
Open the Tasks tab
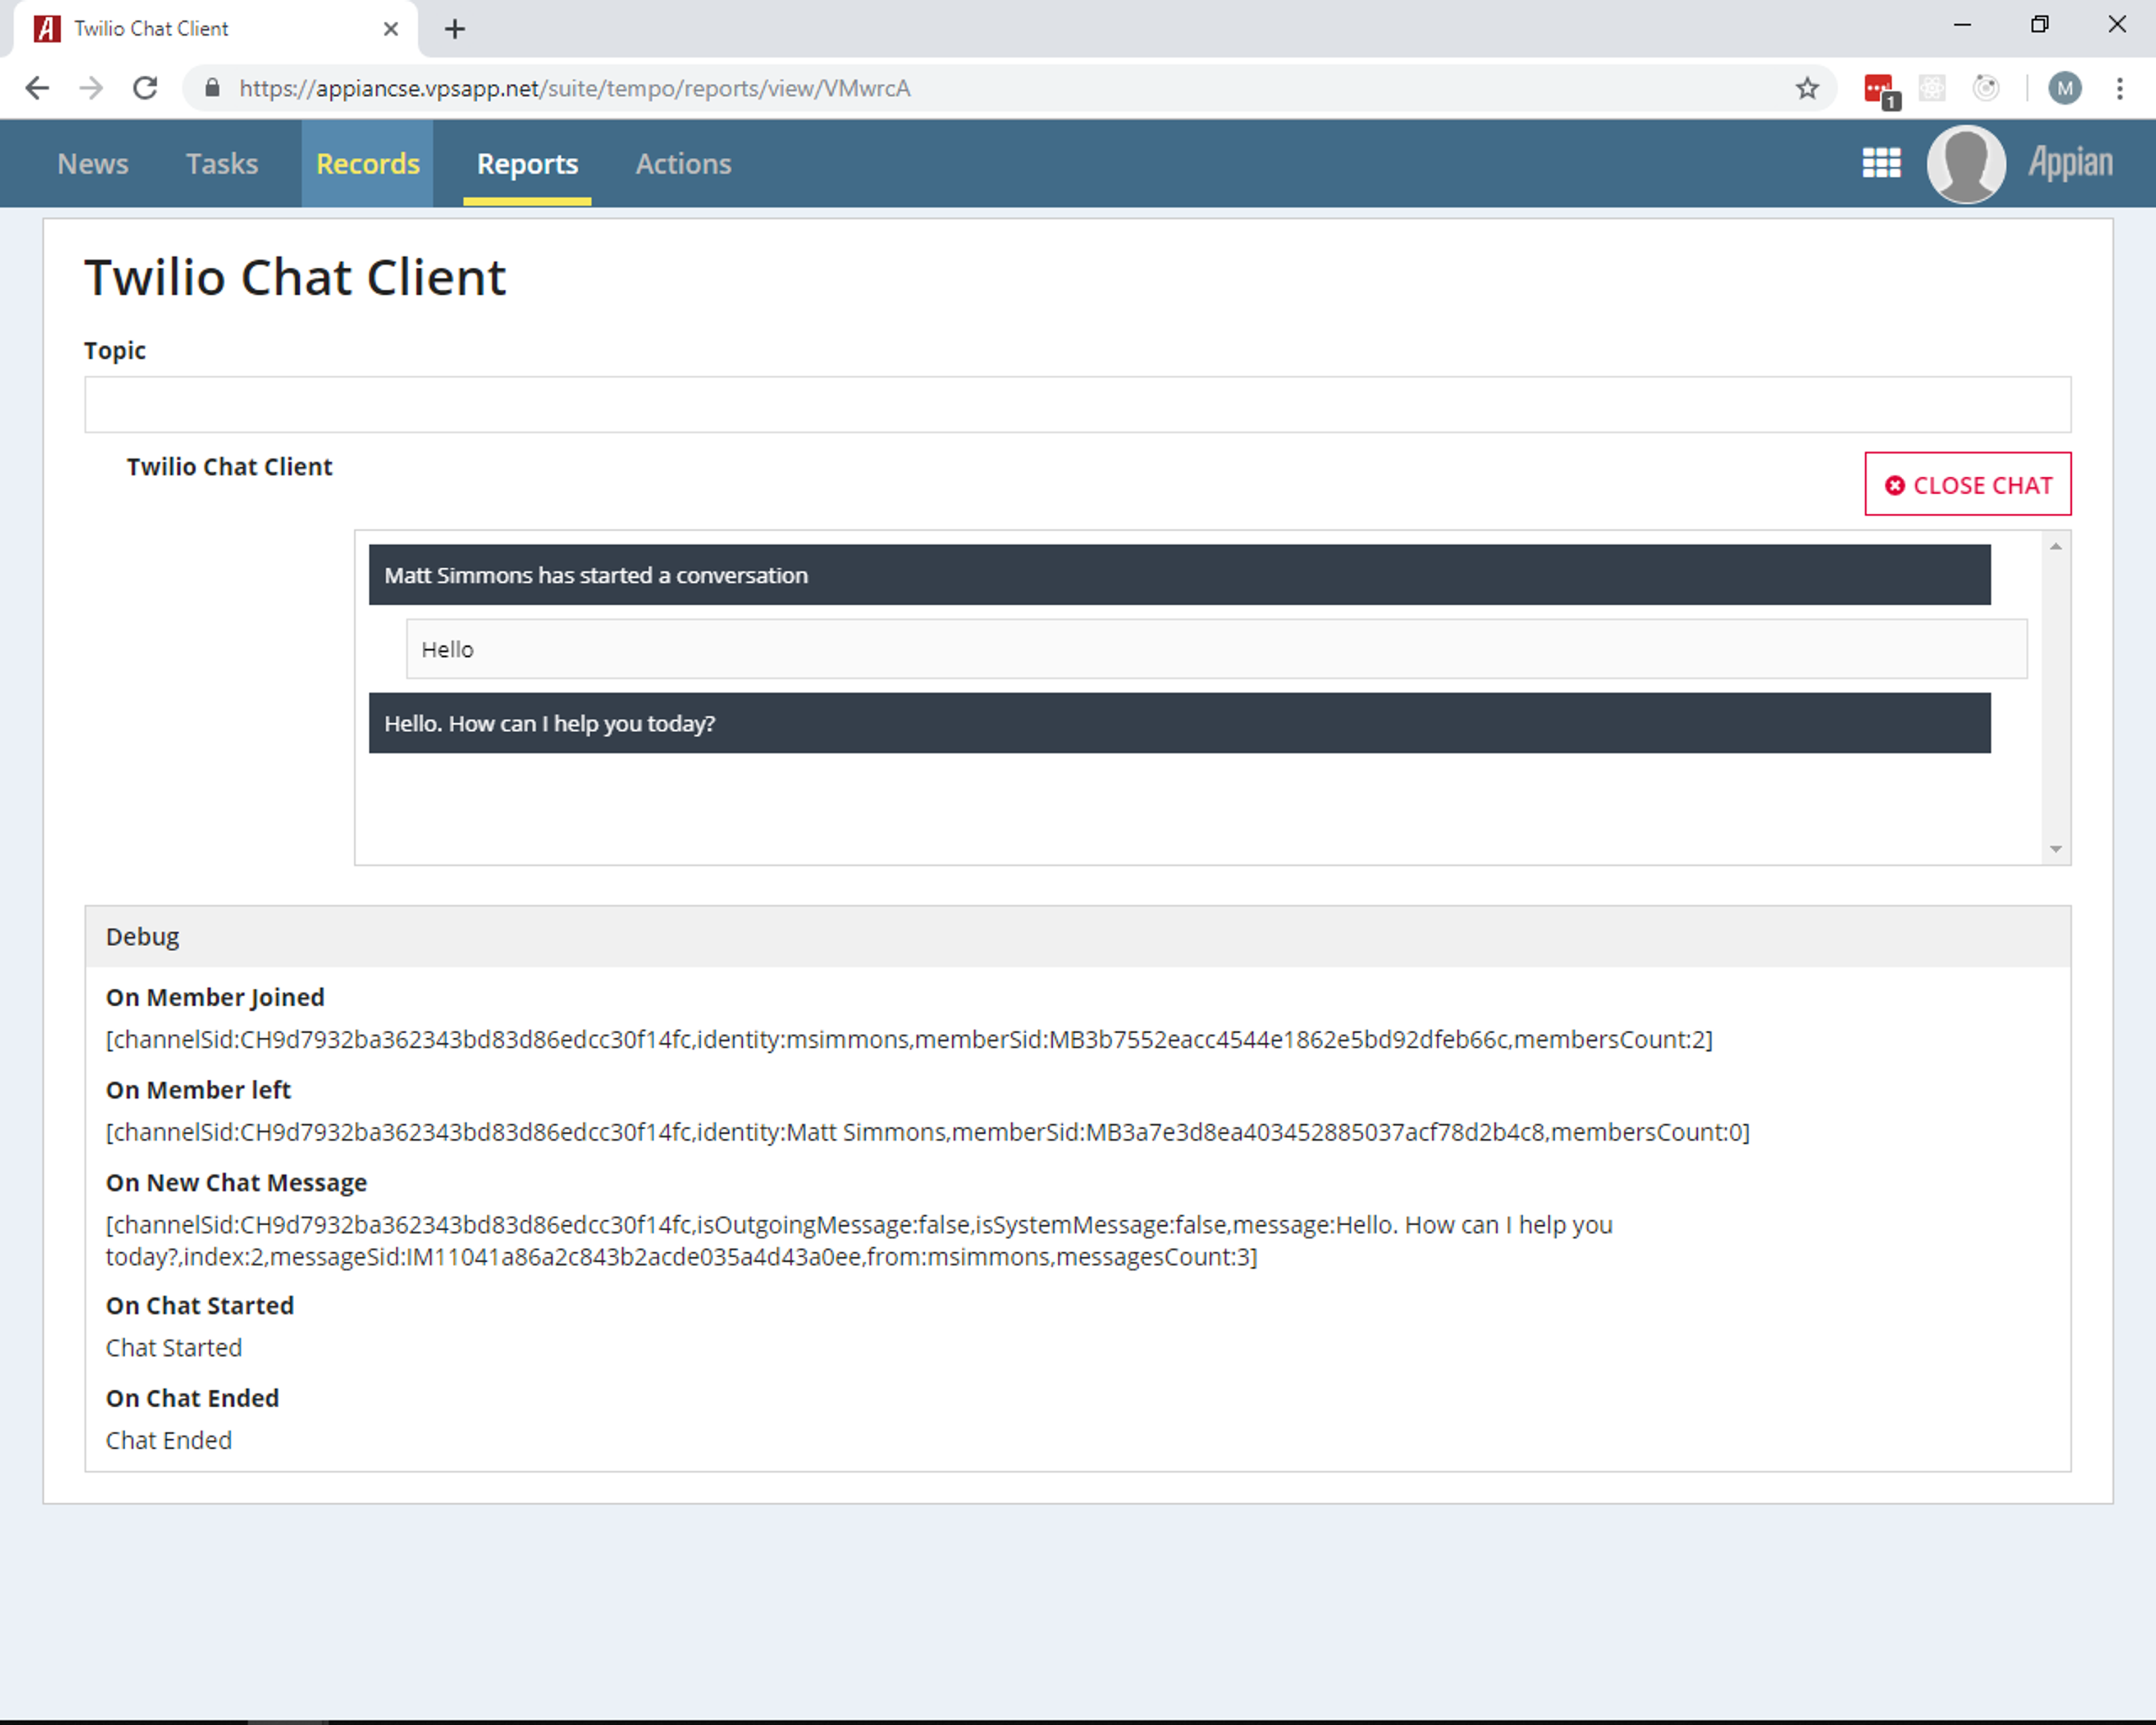click(222, 163)
